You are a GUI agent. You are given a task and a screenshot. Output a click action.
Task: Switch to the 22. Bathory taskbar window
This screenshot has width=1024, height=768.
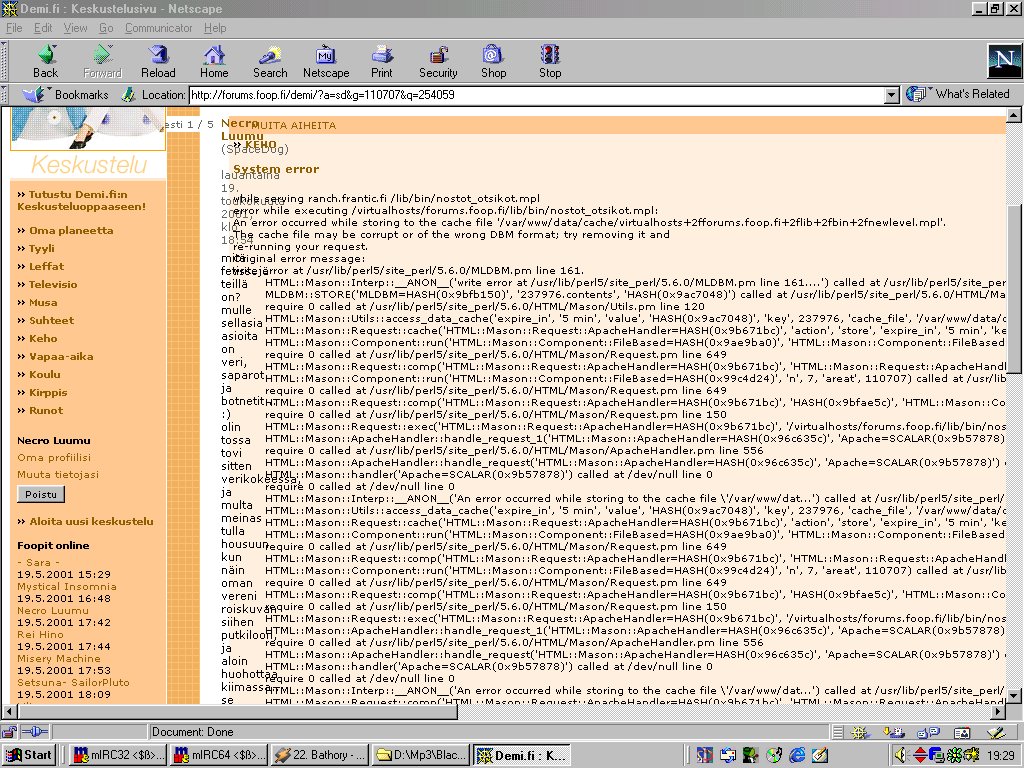click(320, 755)
